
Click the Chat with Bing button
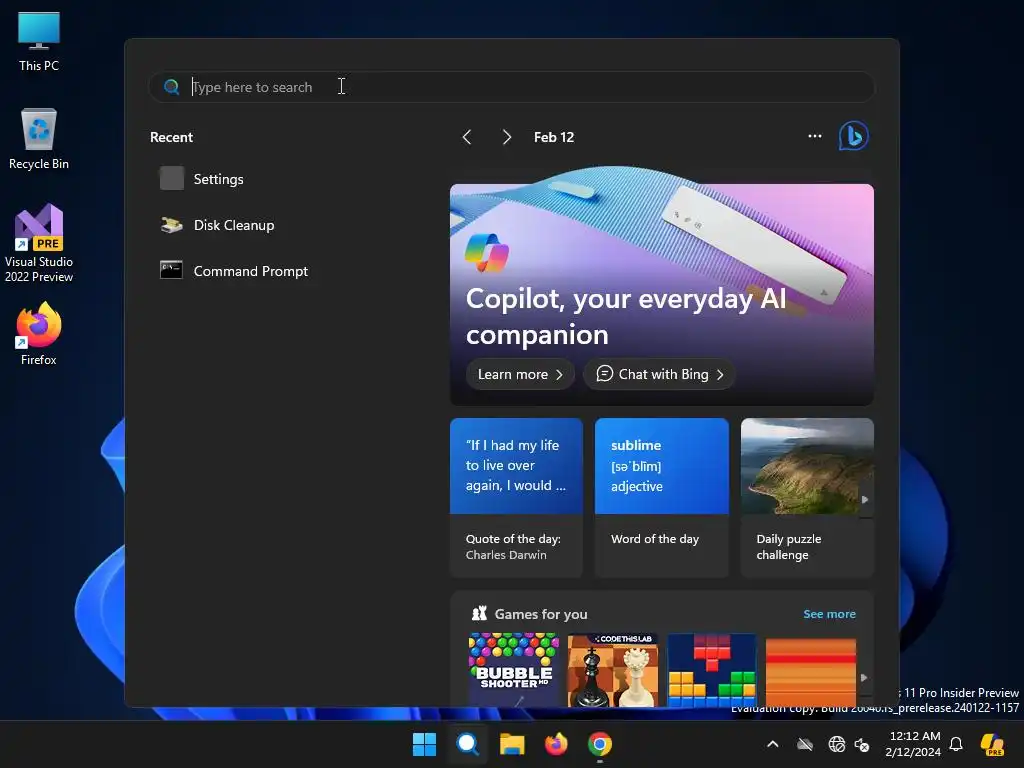tap(660, 374)
